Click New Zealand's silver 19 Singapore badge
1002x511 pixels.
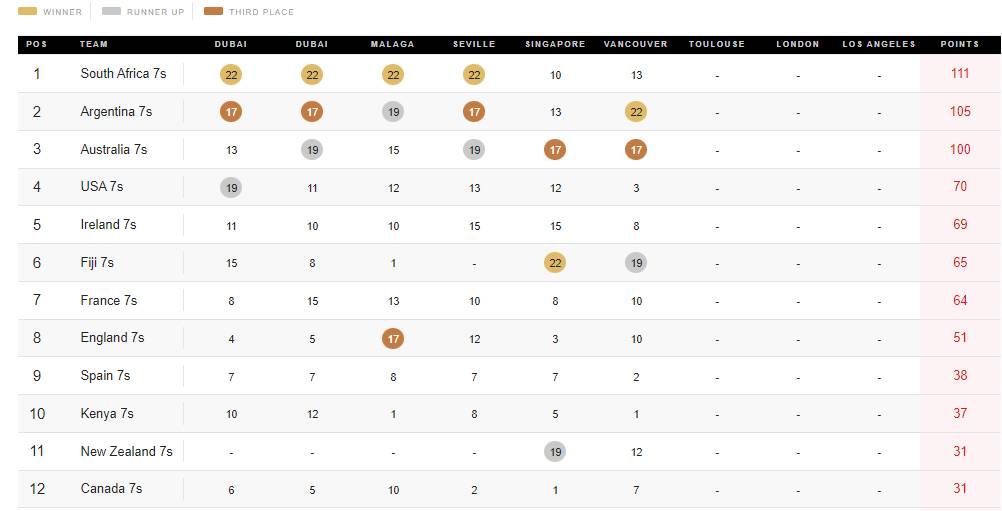[555, 452]
